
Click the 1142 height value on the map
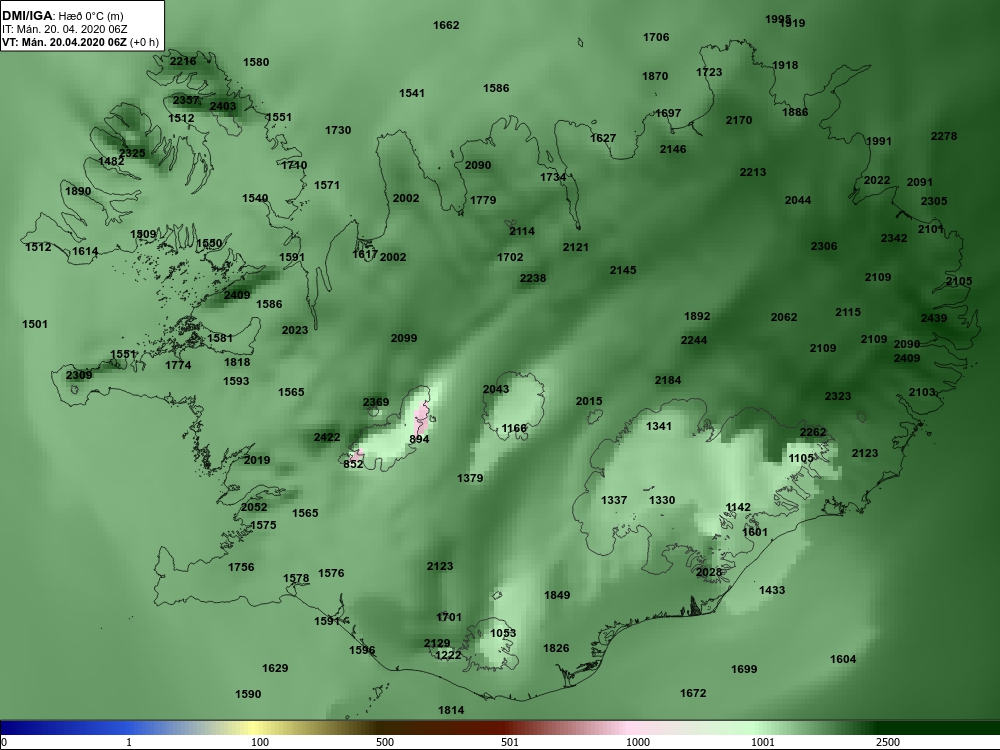click(x=738, y=507)
